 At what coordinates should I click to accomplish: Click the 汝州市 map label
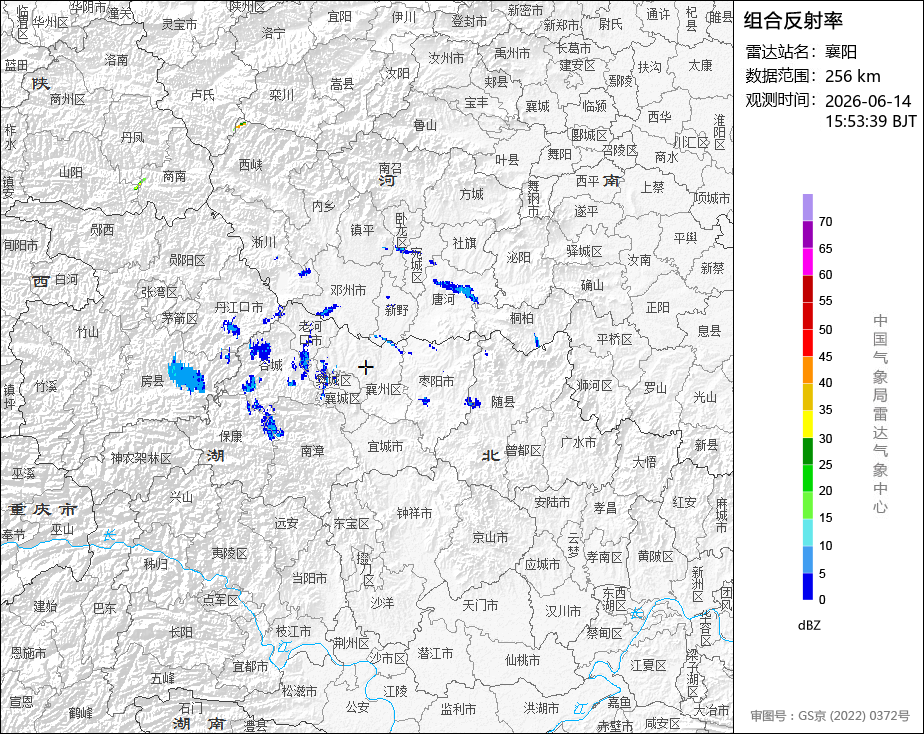[x=446, y=58]
